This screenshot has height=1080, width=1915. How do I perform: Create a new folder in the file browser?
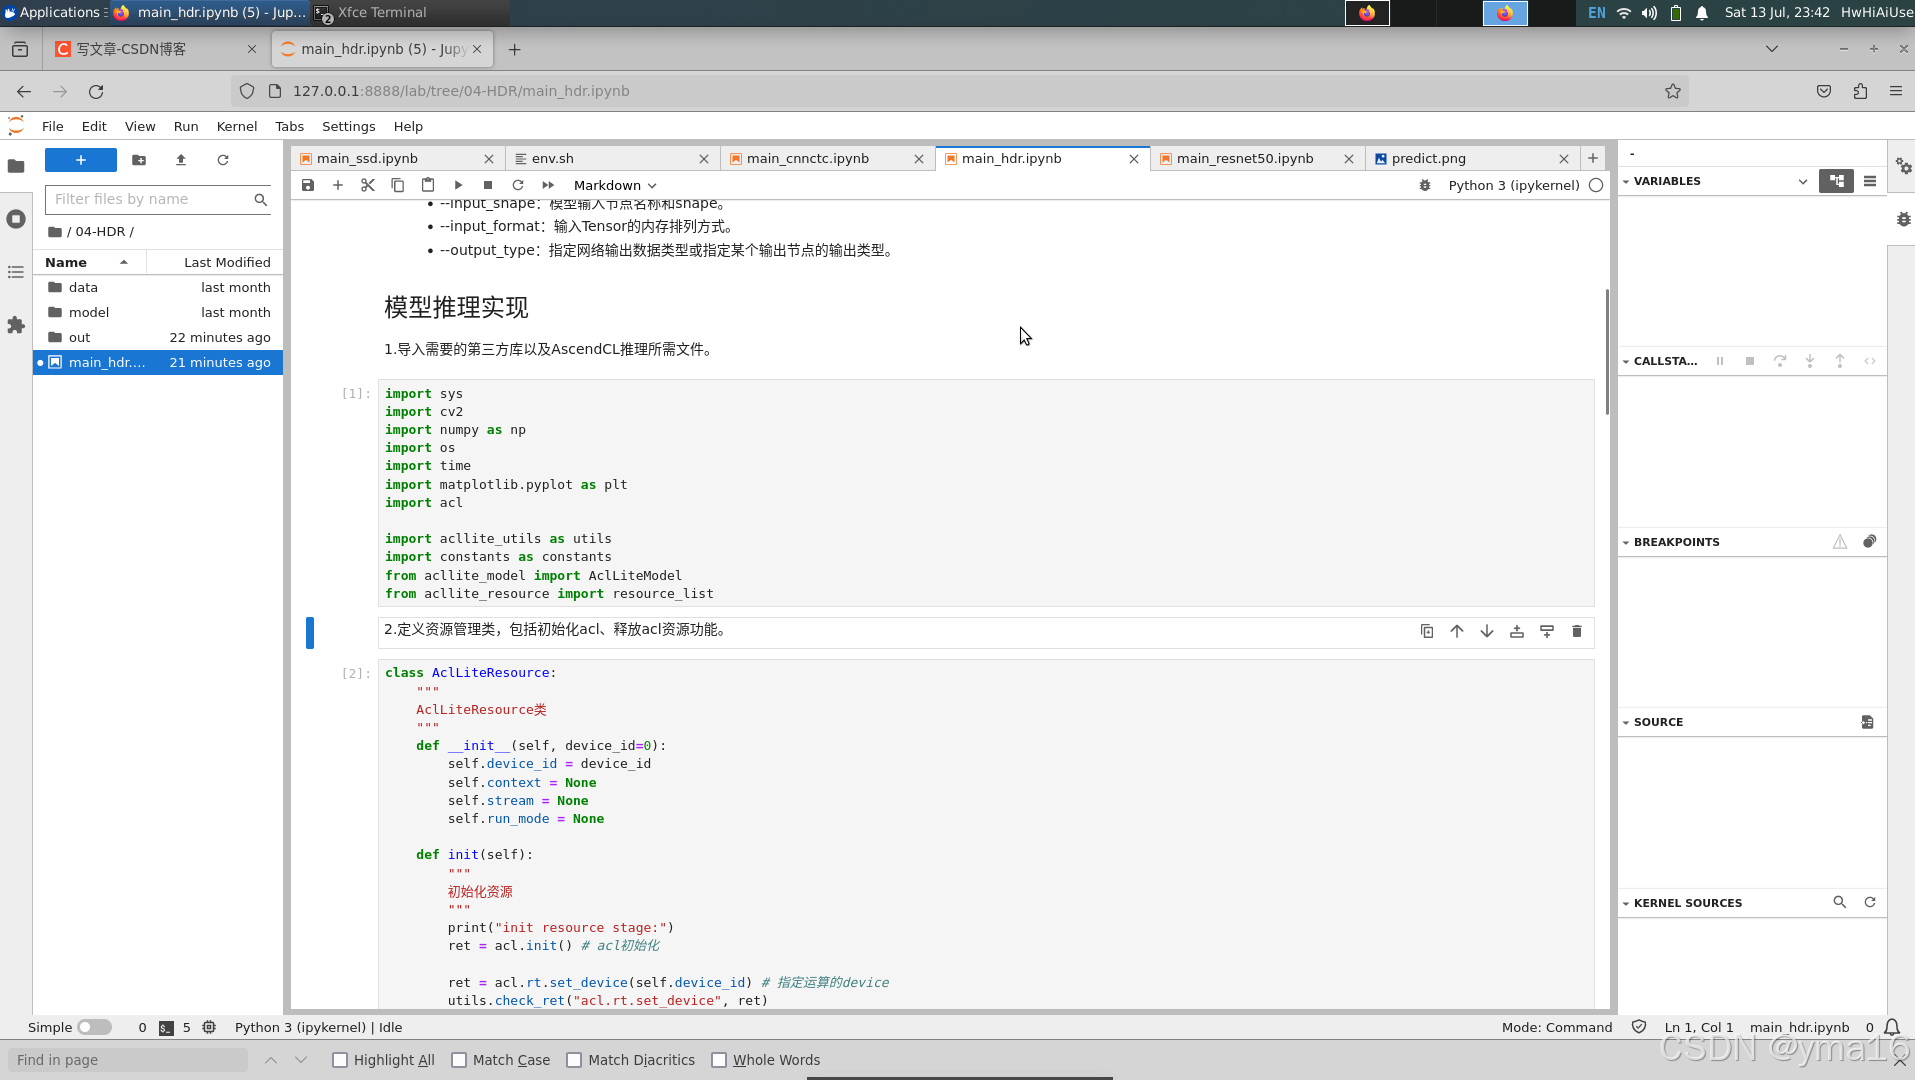click(139, 160)
